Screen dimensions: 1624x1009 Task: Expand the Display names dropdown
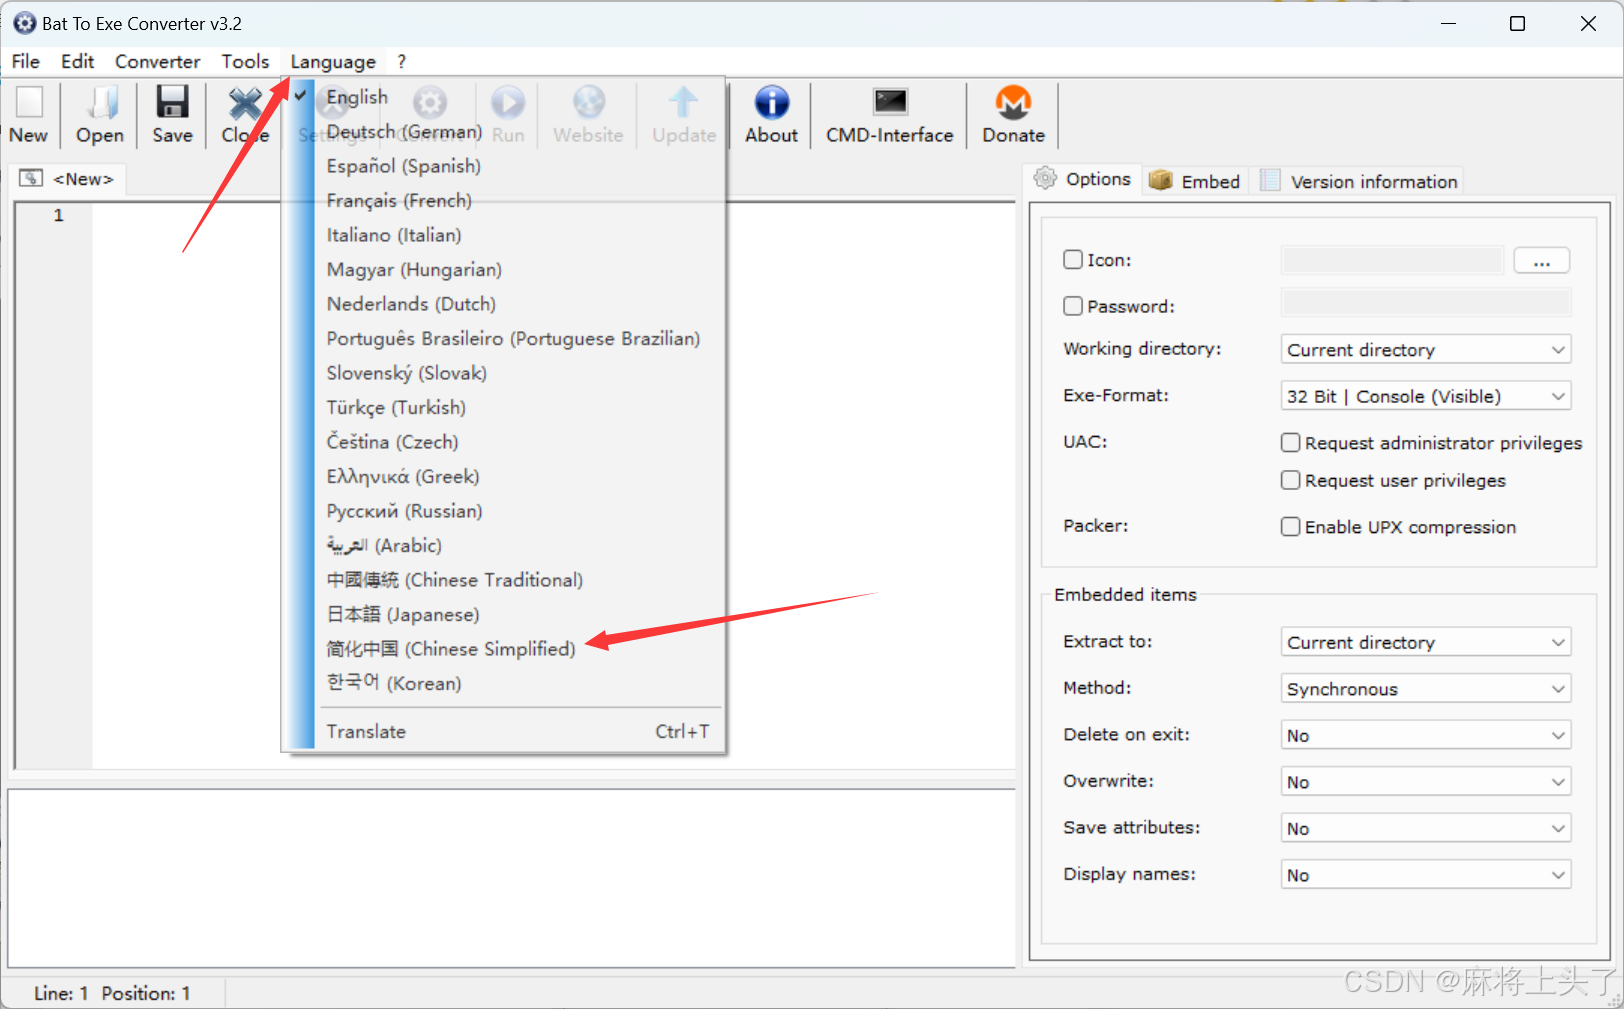1426,875
